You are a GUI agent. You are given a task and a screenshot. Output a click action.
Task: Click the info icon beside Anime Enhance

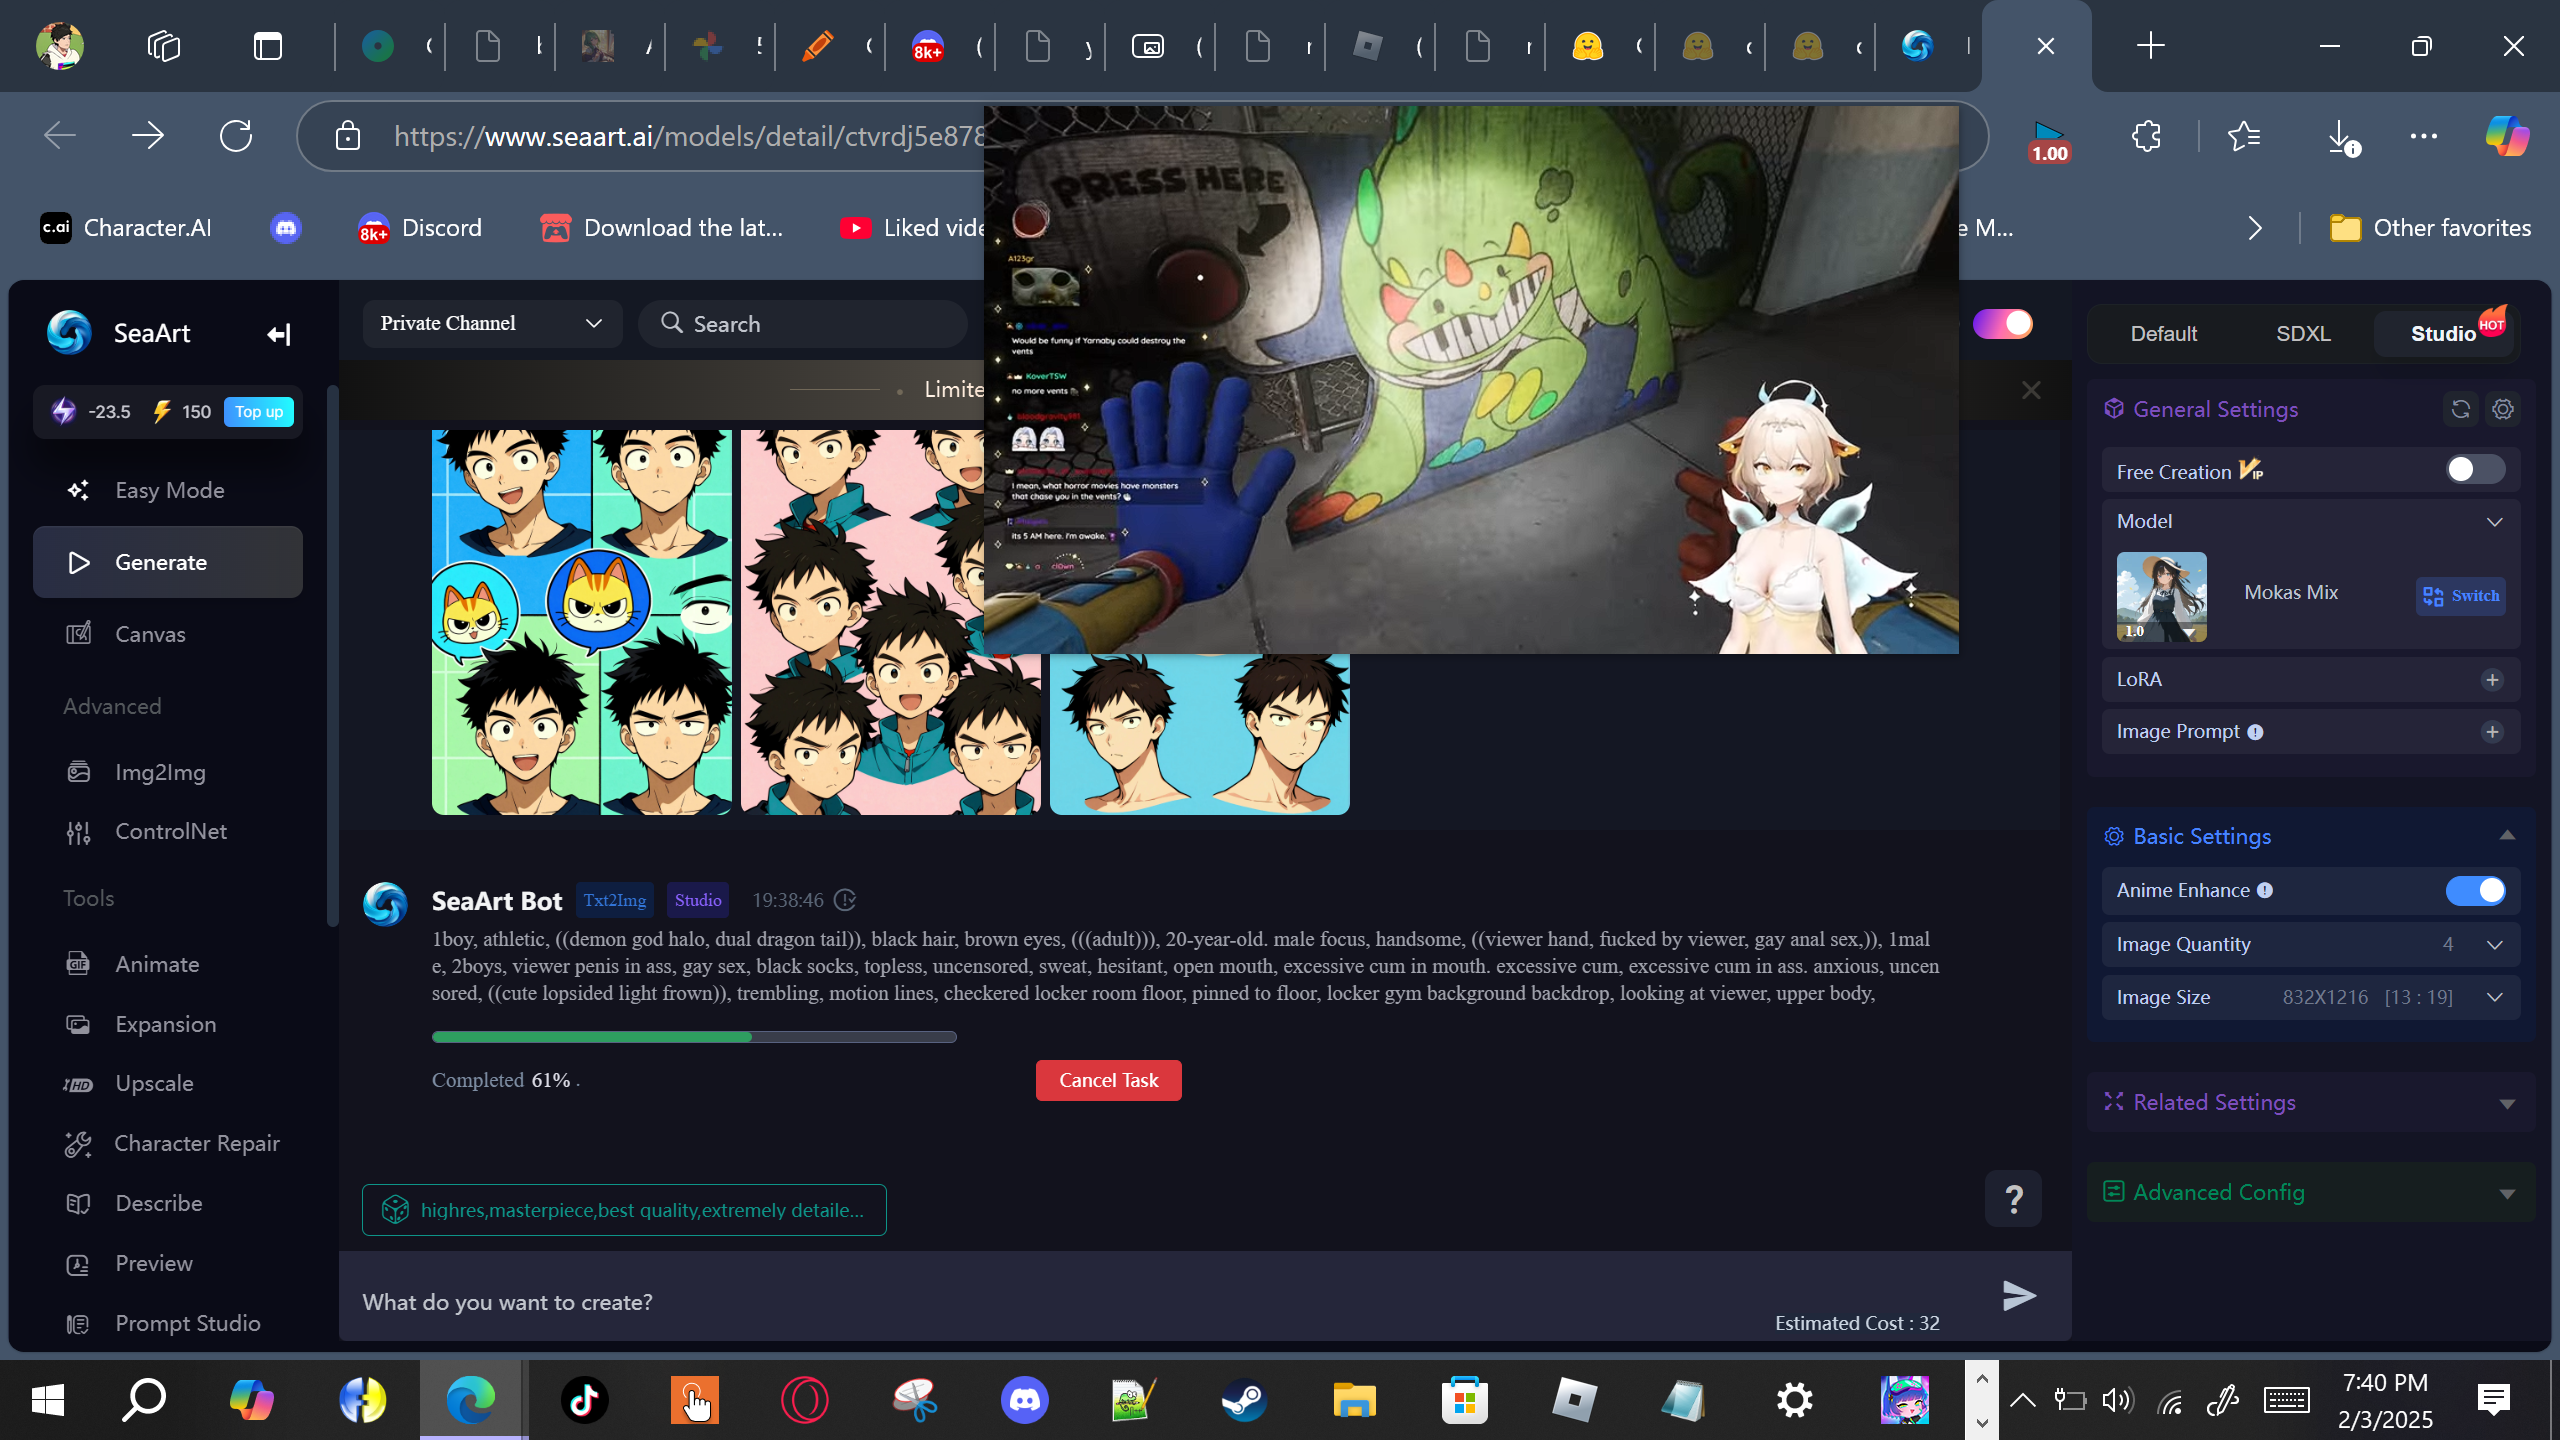pyautogui.click(x=2265, y=891)
